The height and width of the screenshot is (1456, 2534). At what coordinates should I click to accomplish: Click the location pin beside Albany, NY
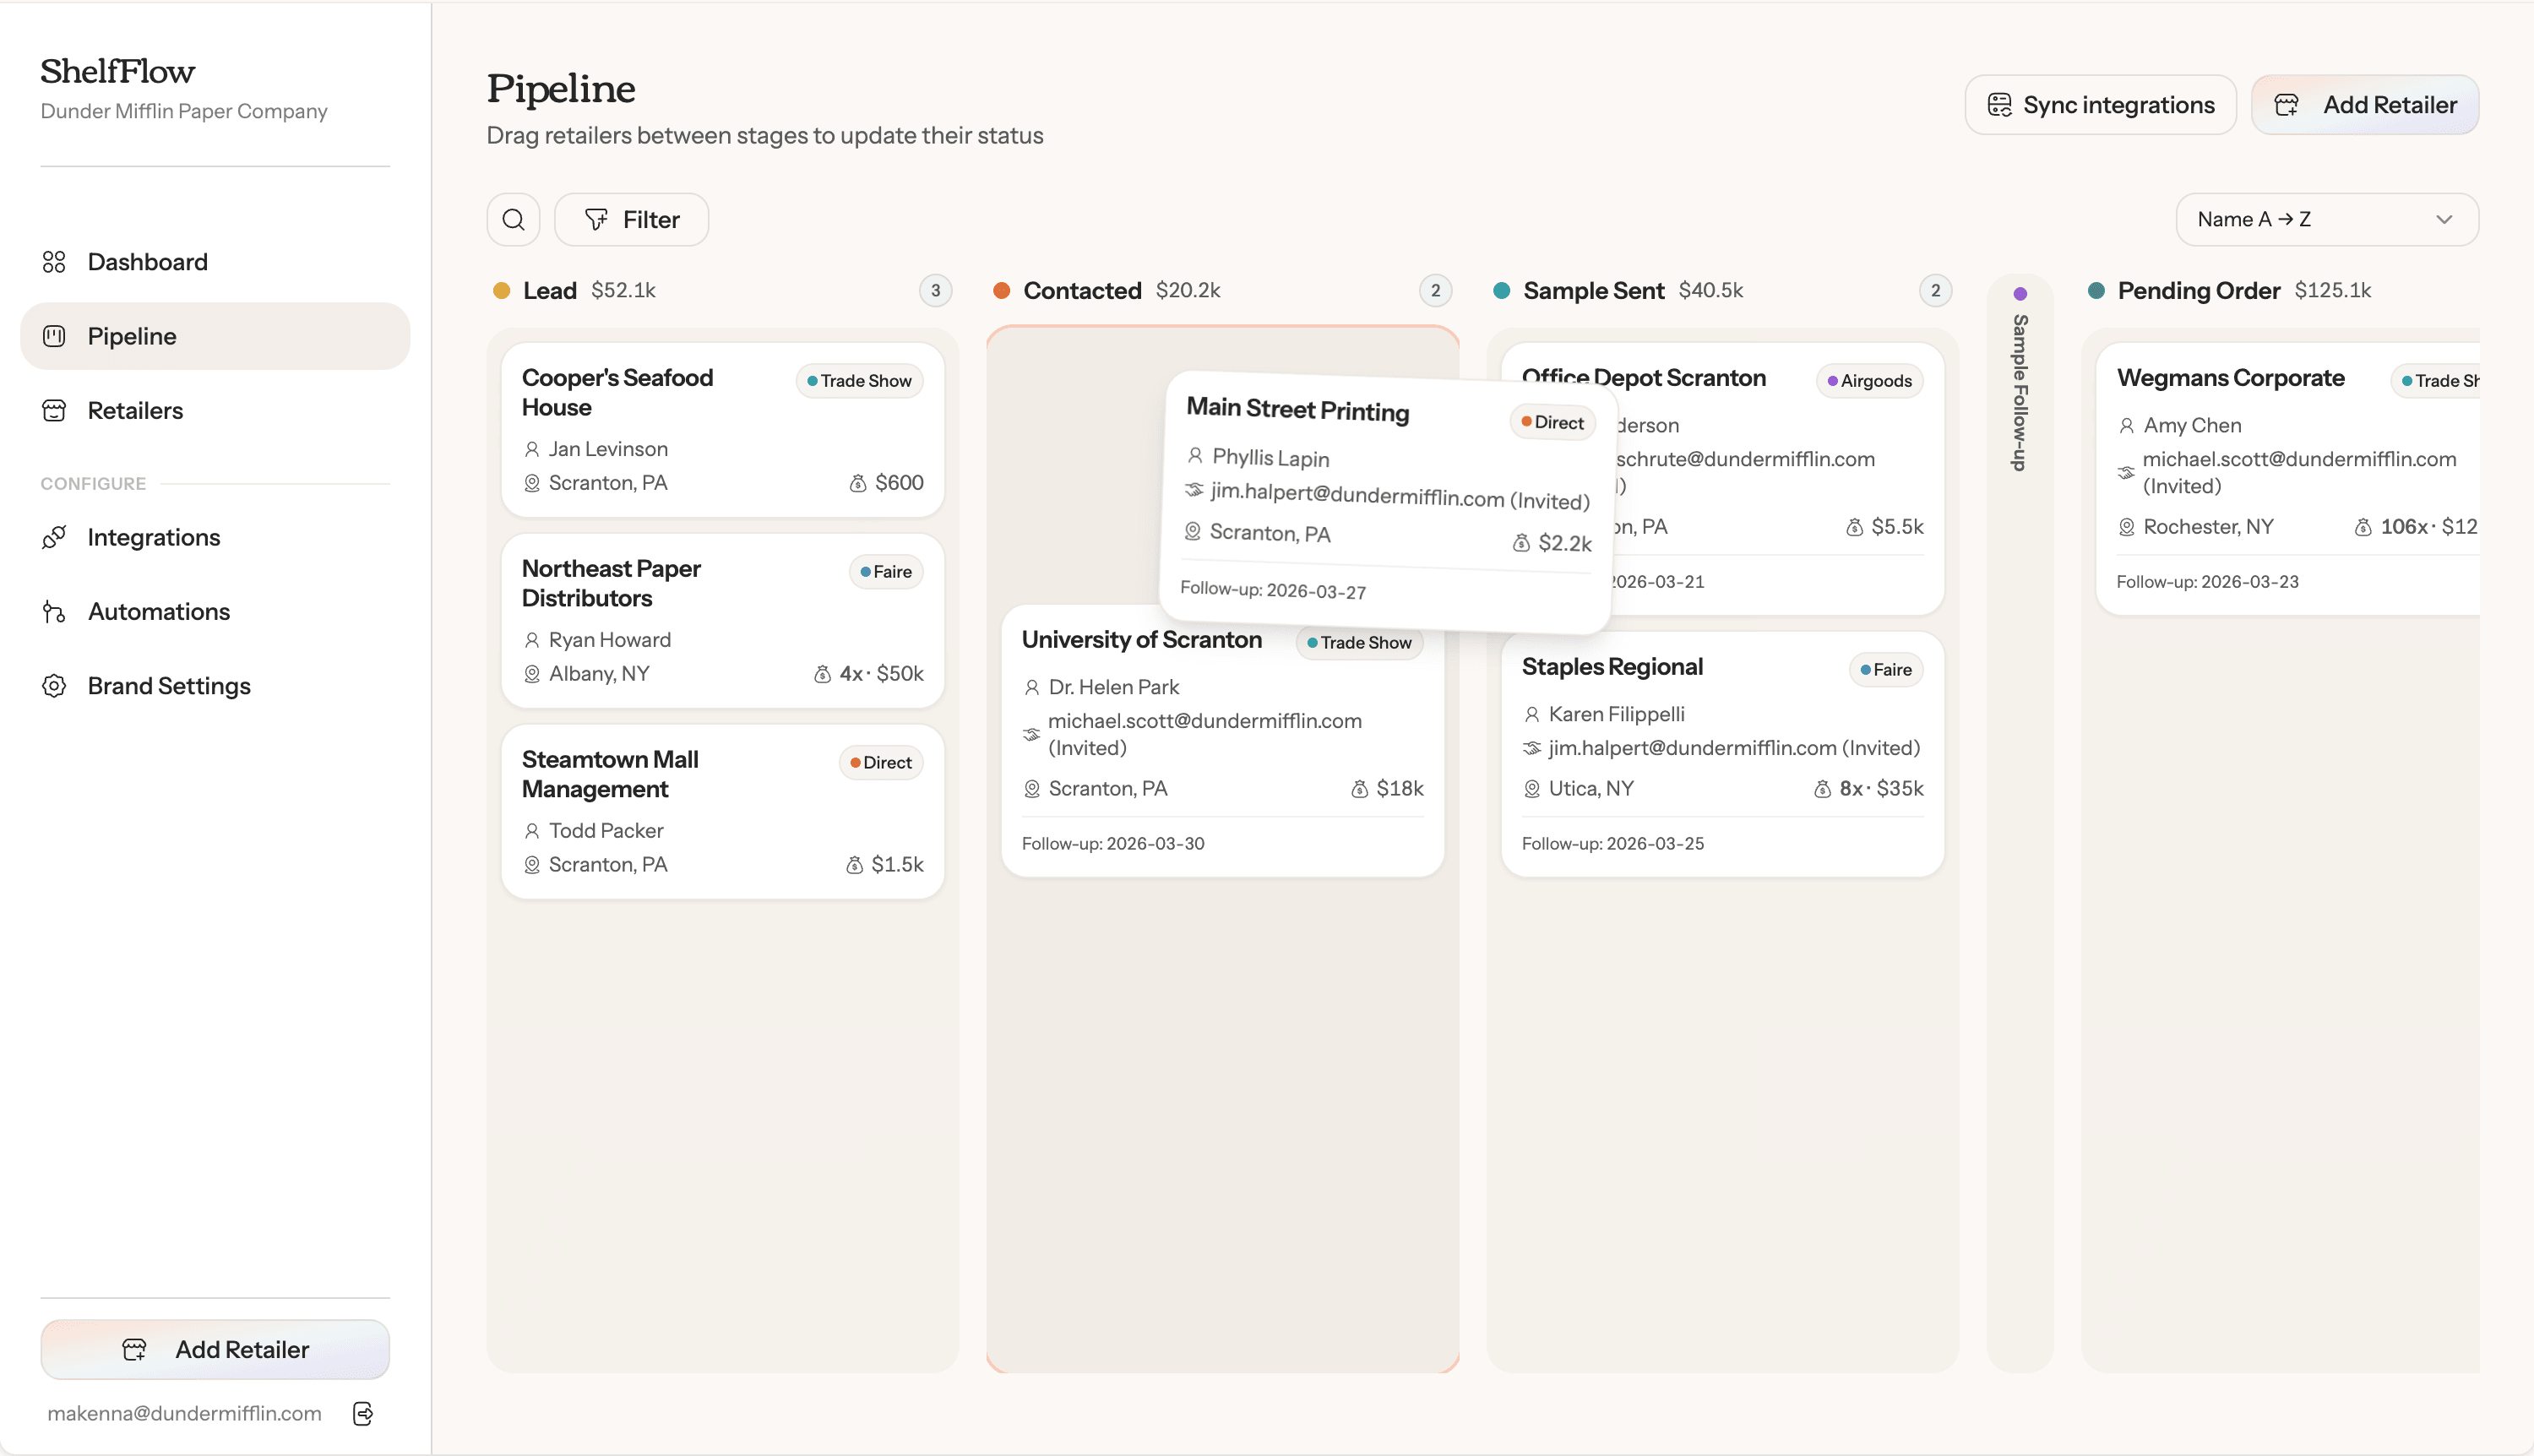click(532, 674)
